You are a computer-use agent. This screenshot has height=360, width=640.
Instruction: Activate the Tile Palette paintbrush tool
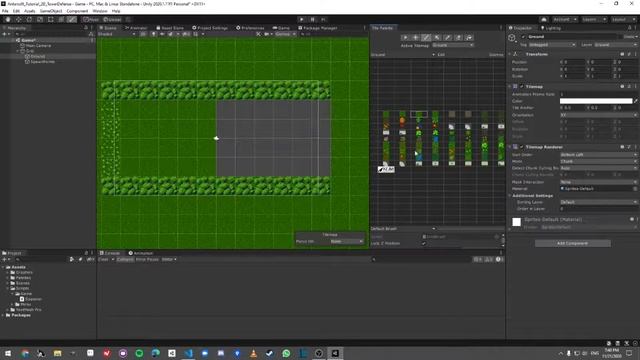pos(426,37)
